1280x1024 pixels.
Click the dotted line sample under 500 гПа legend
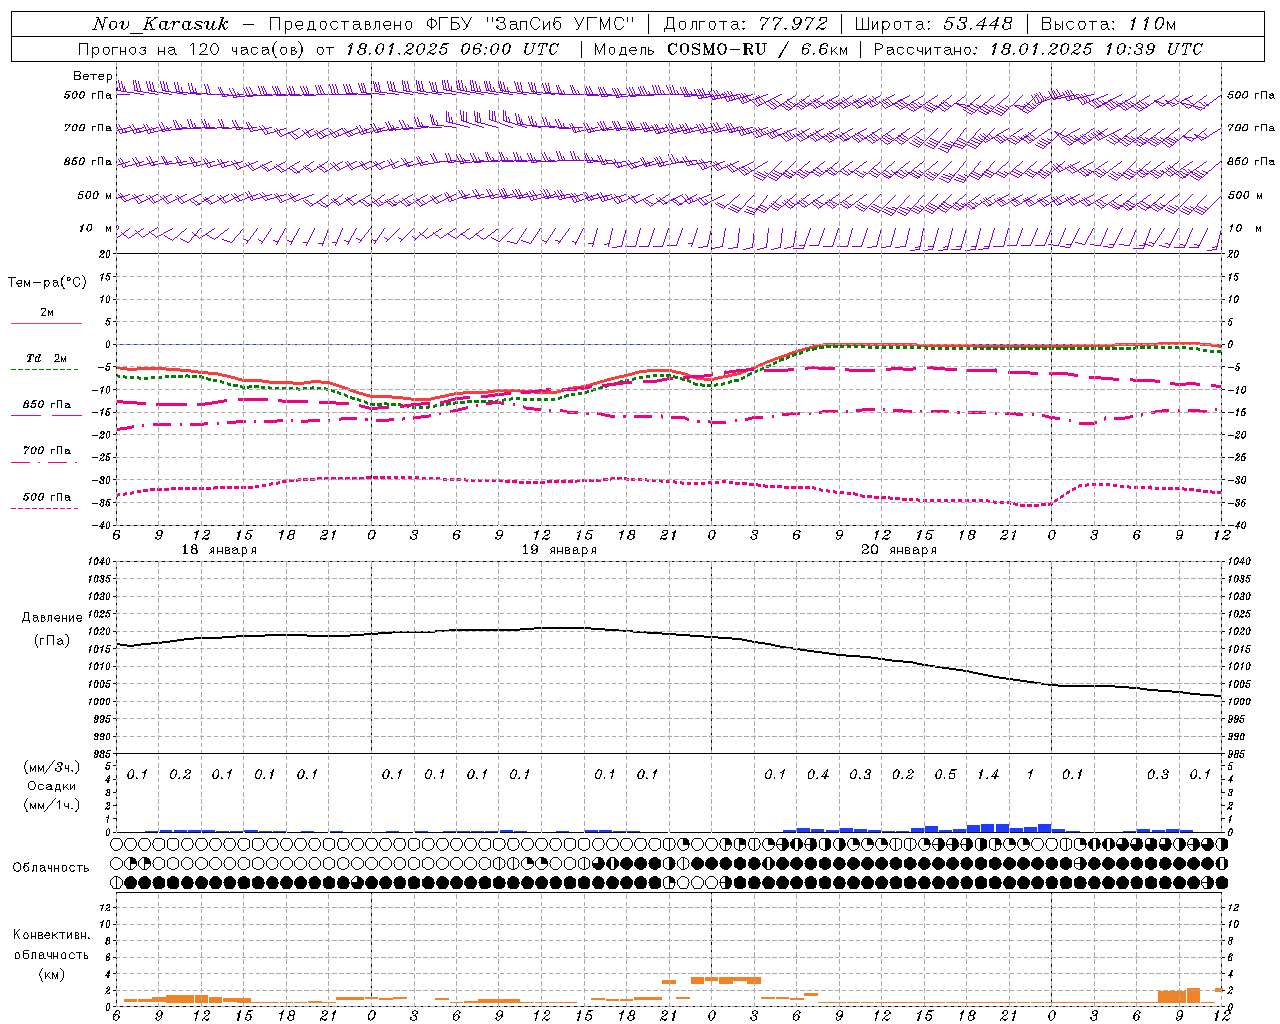coord(45,509)
